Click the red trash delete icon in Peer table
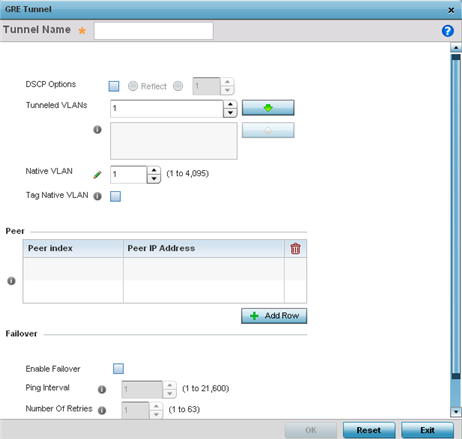462x439 pixels. click(295, 248)
